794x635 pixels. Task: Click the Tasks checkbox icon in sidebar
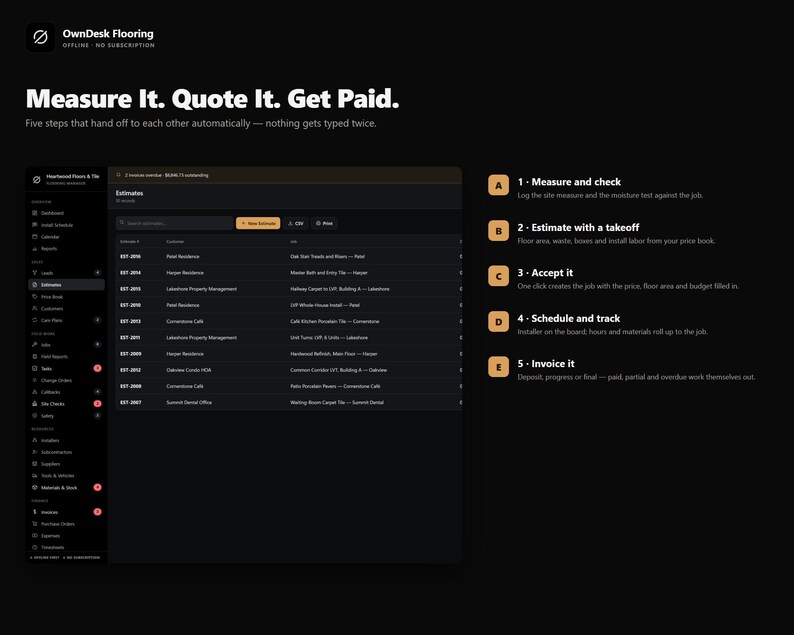pyautogui.click(x=34, y=368)
